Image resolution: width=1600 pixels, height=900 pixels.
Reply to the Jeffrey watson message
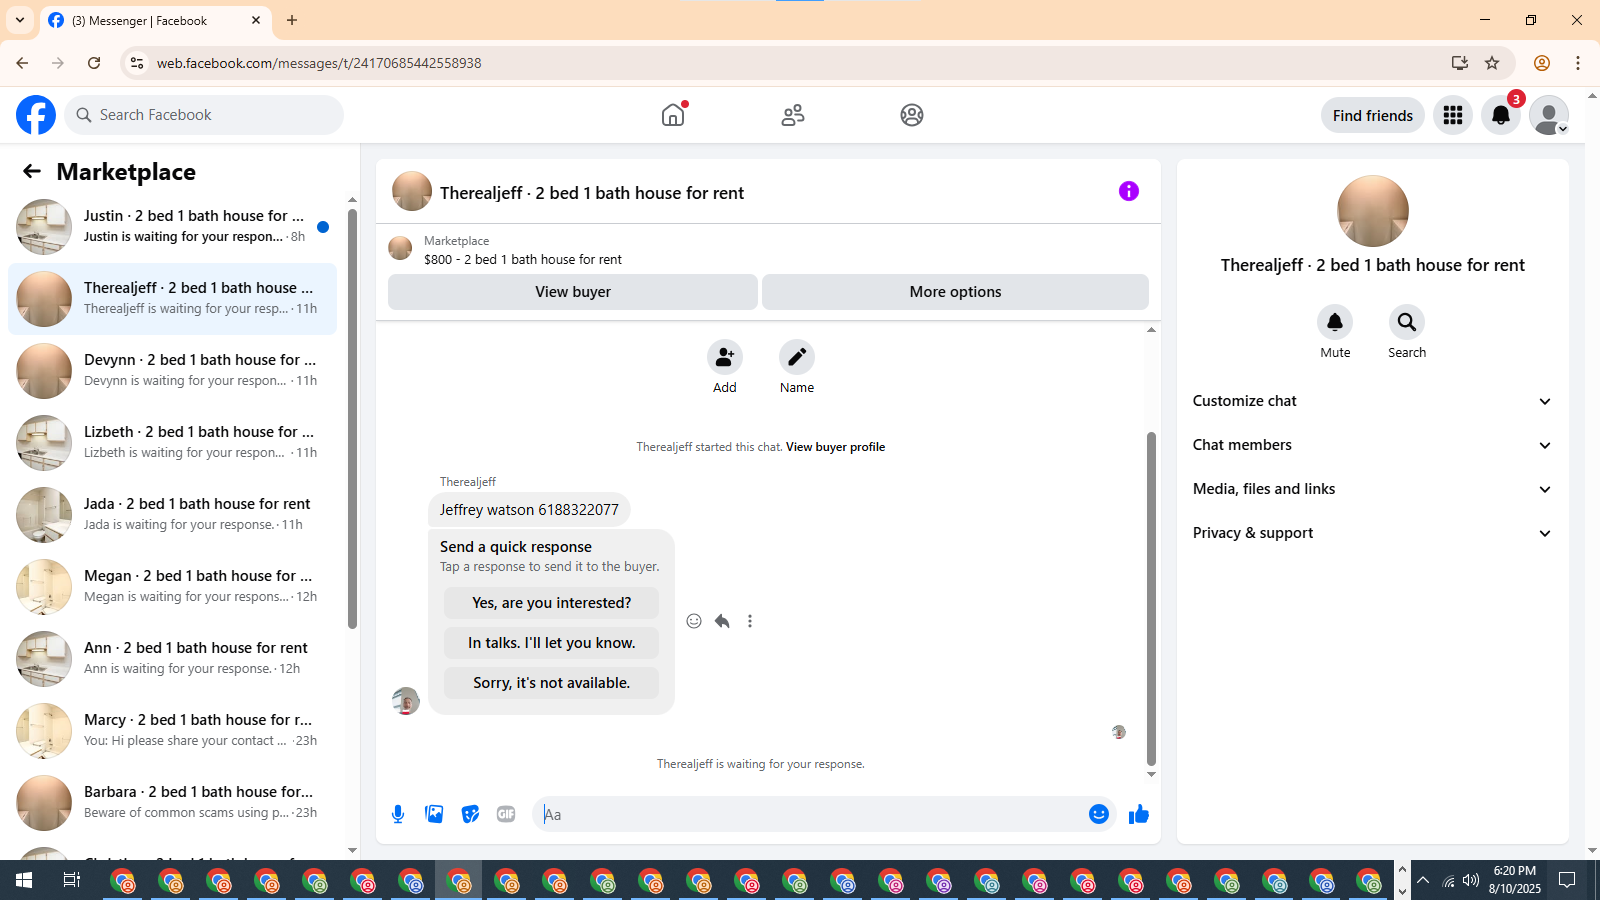(722, 621)
